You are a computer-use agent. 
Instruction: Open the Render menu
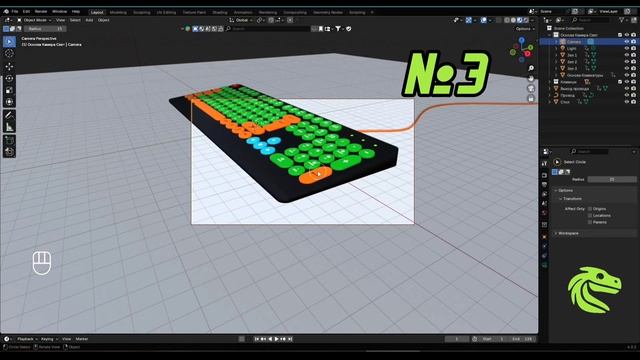pyautogui.click(x=41, y=11)
